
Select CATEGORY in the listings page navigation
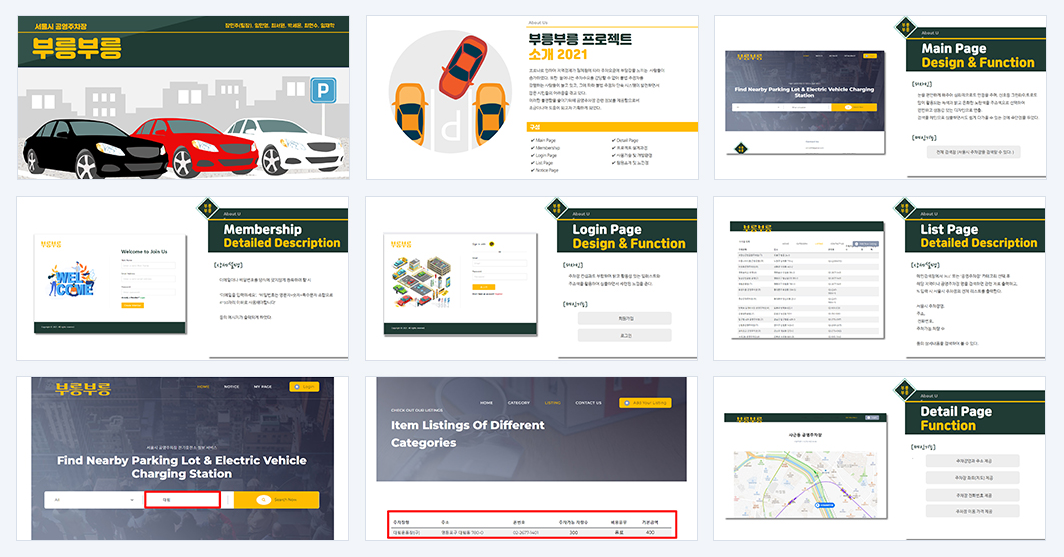click(x=518, y=402)
